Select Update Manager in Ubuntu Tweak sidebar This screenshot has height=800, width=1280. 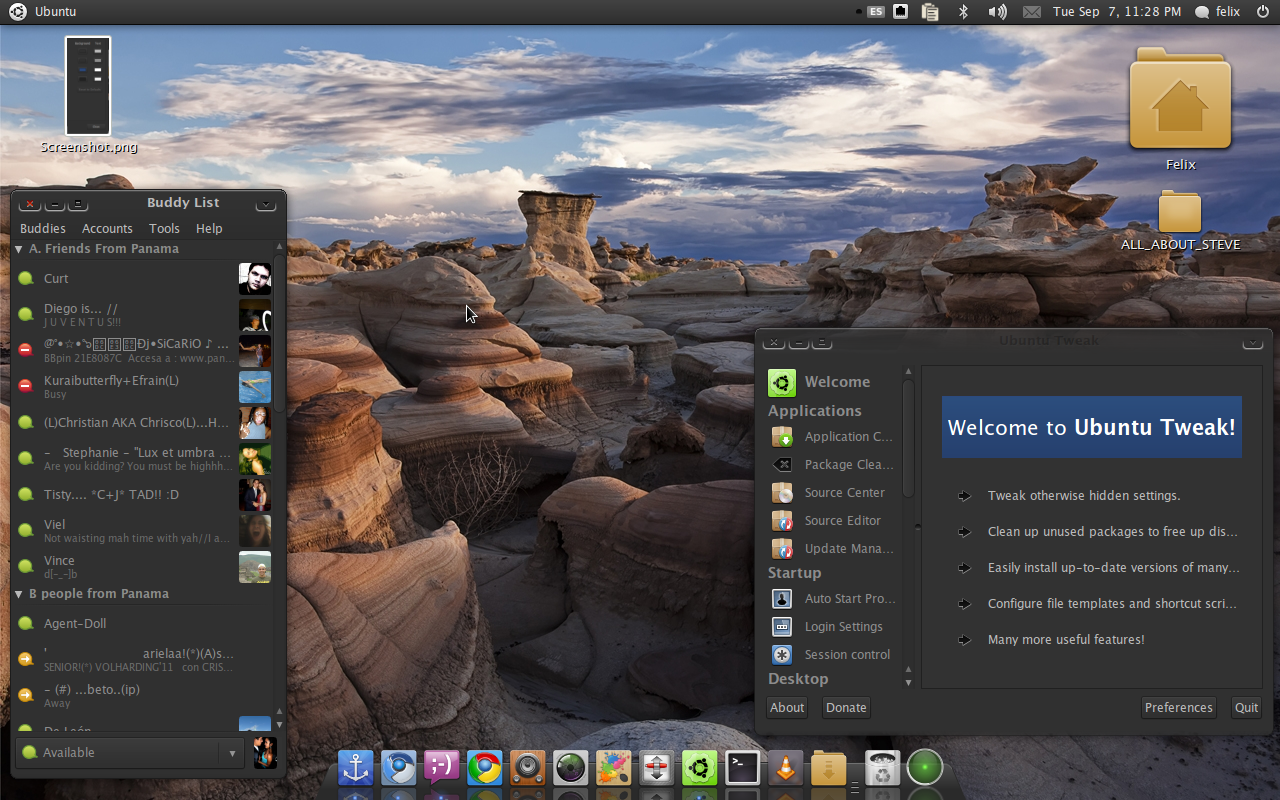click(x=833, y=549)
